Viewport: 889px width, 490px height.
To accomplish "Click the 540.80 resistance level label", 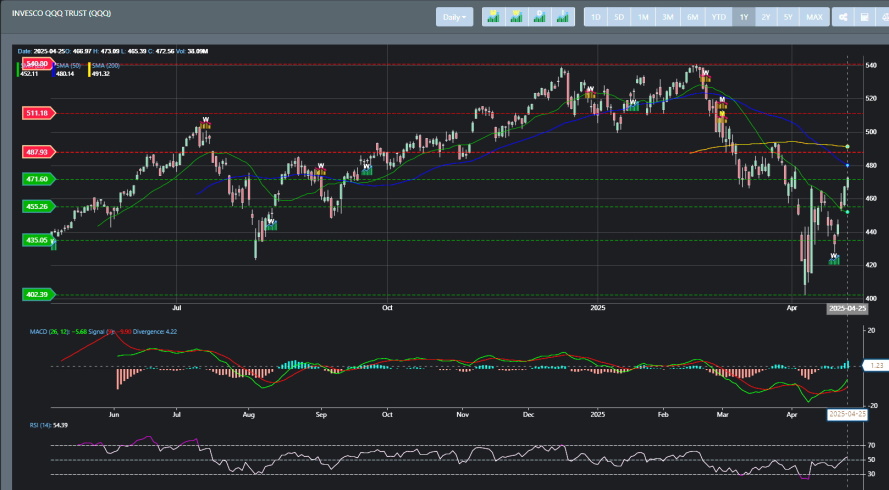I will pos(38,64).
